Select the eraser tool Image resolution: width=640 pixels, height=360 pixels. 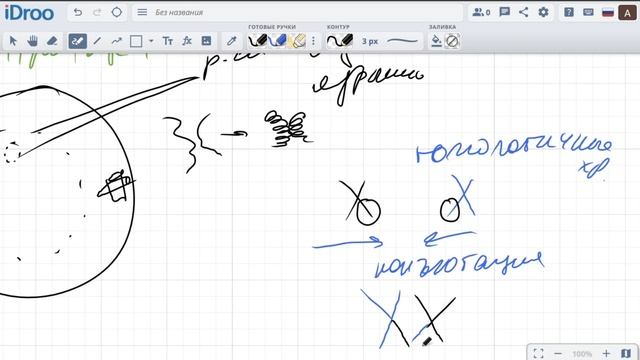[52, 41]
